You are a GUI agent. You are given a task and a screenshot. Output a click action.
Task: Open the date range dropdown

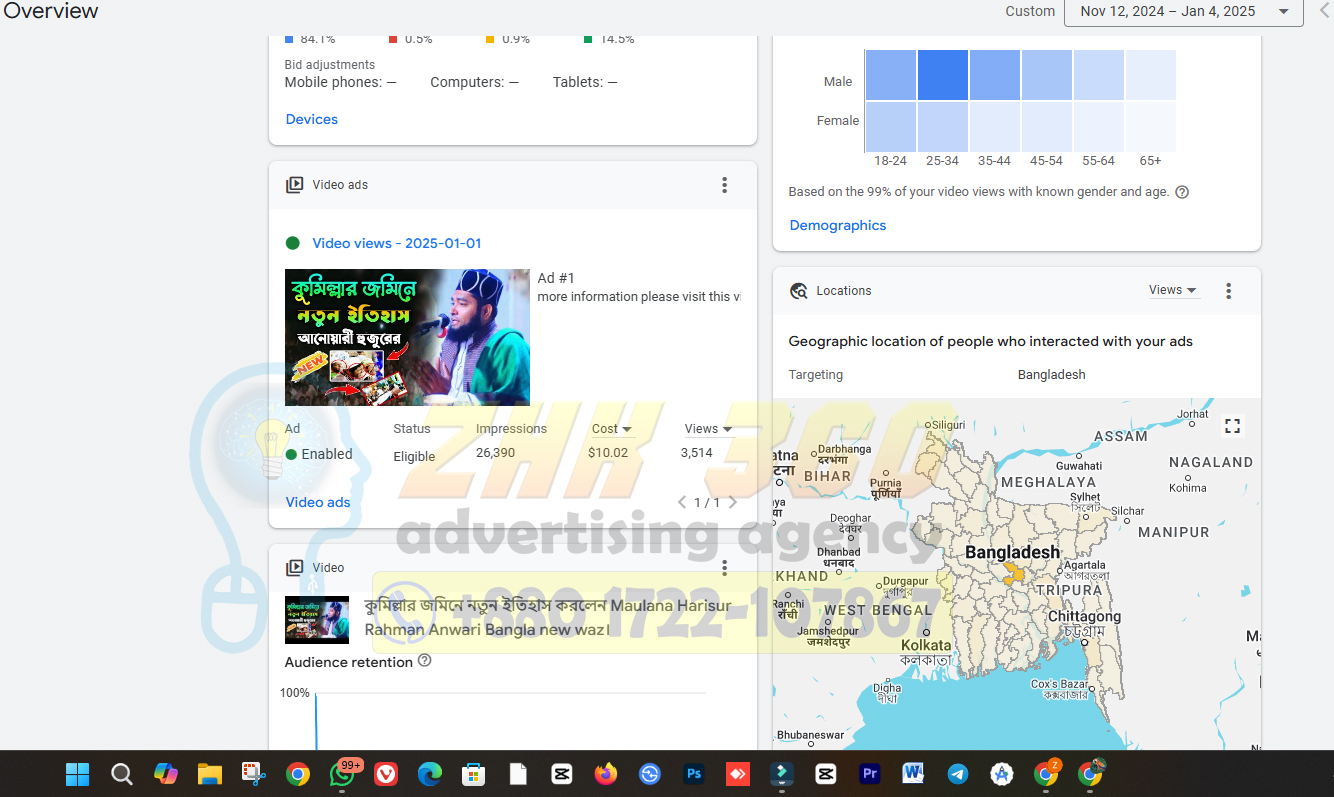pyautogui.click(x=1184, y=11)
